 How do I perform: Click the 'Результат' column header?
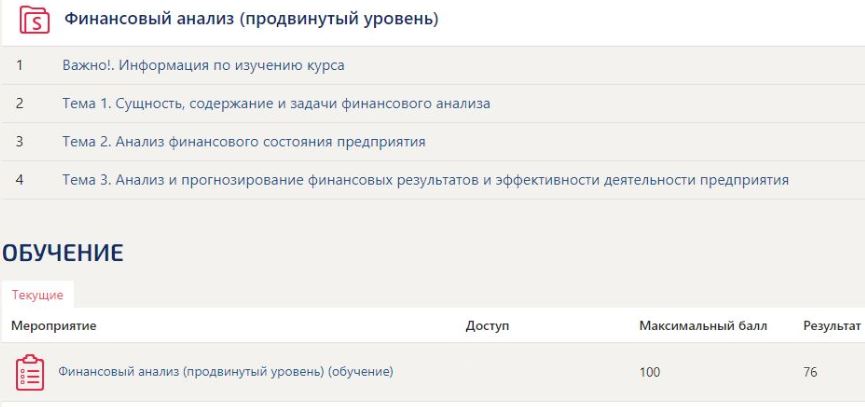coord(831,326)
